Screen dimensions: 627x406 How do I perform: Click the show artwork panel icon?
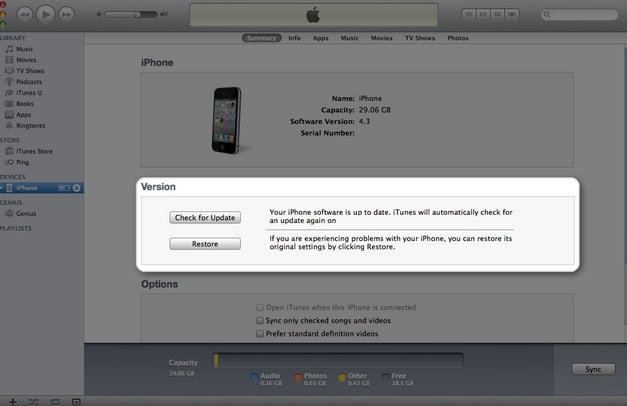76,402
